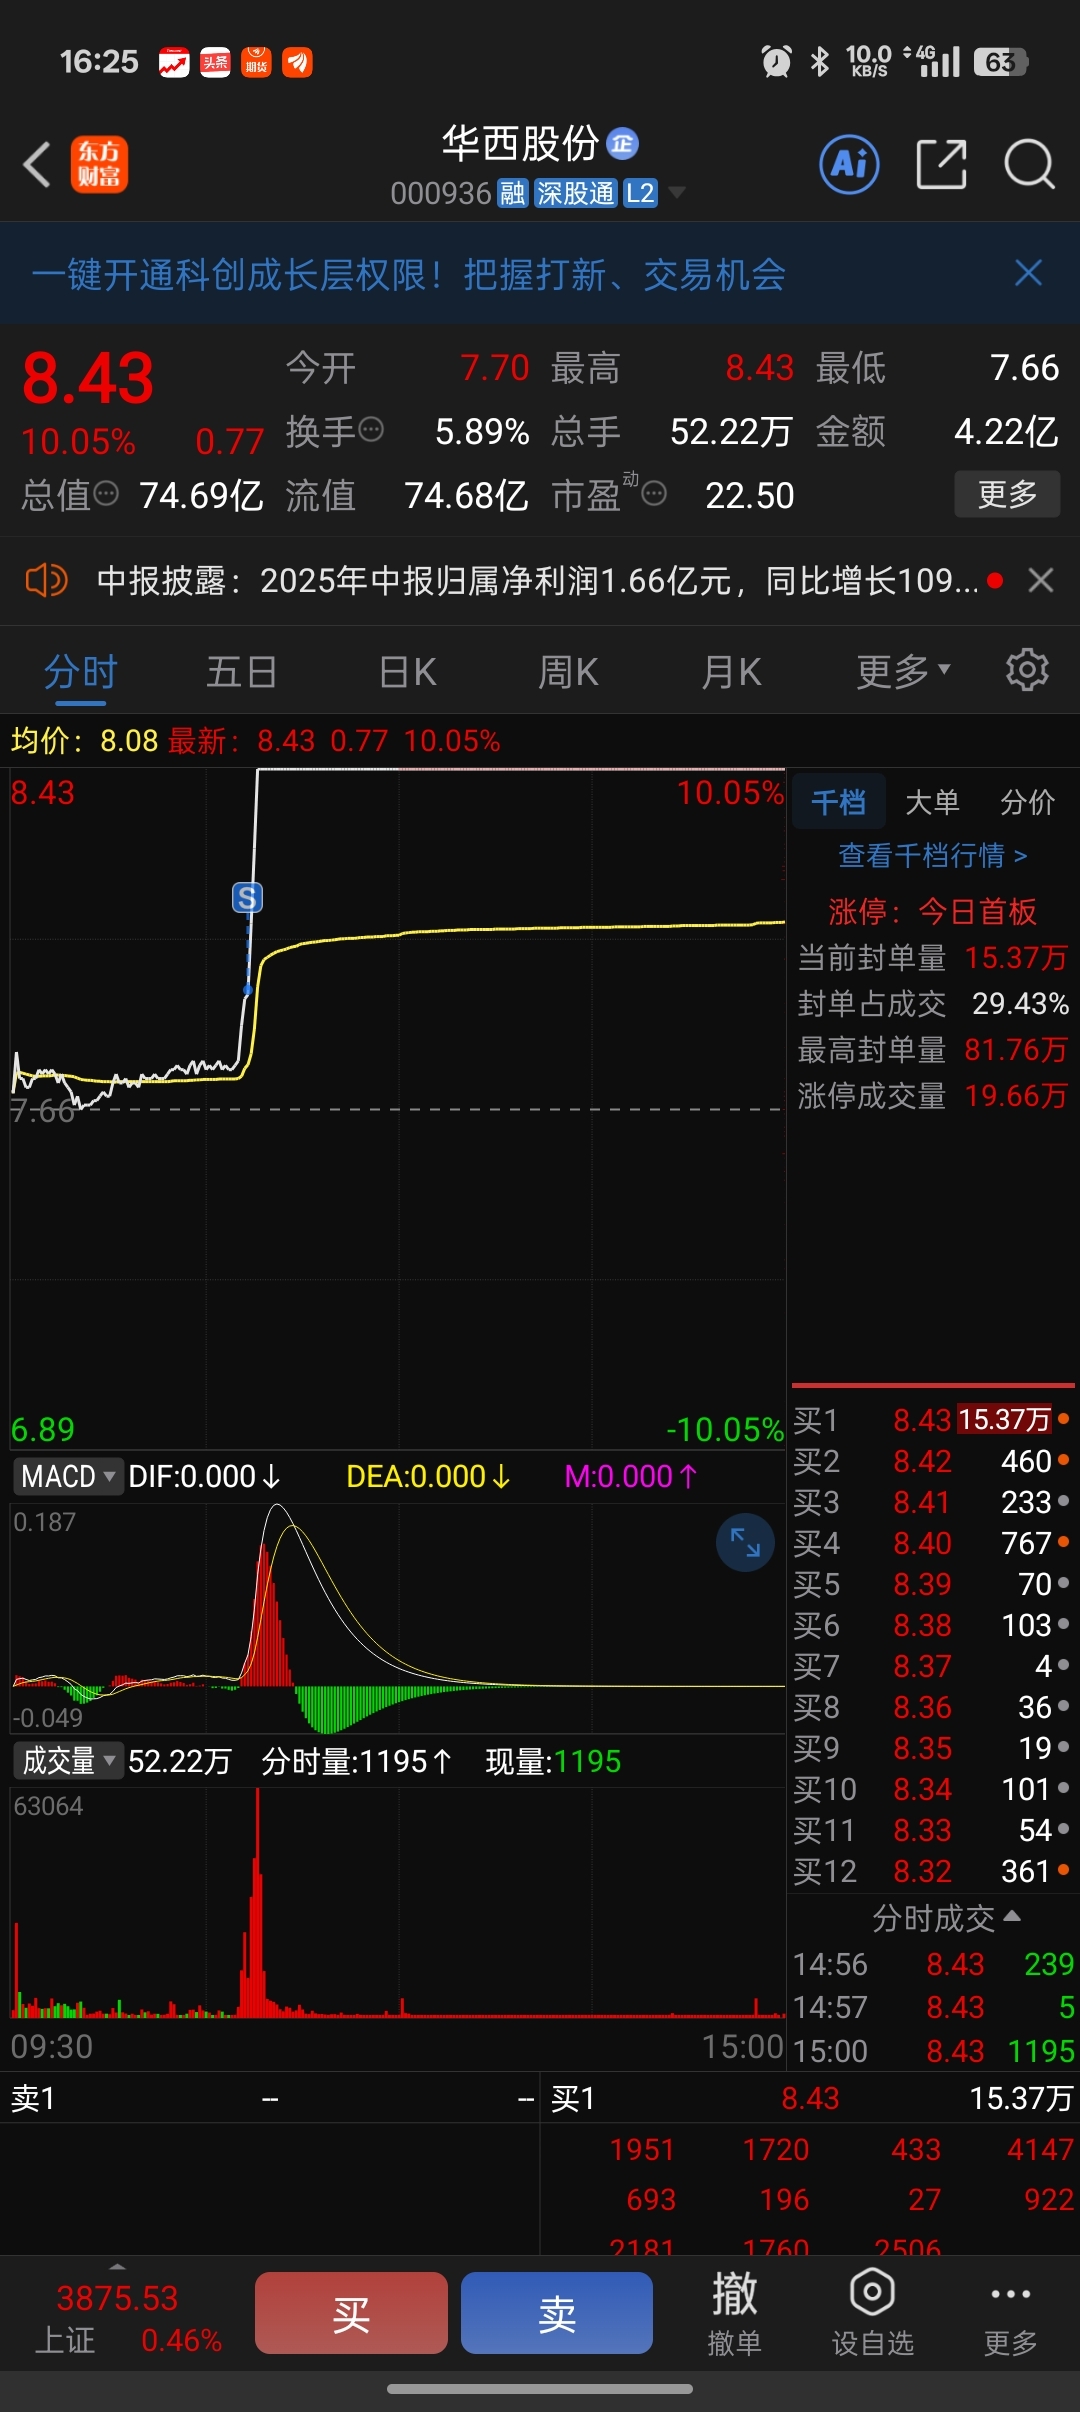Tap the 涨停: 今日首板 label

click(x=932, y=911)
